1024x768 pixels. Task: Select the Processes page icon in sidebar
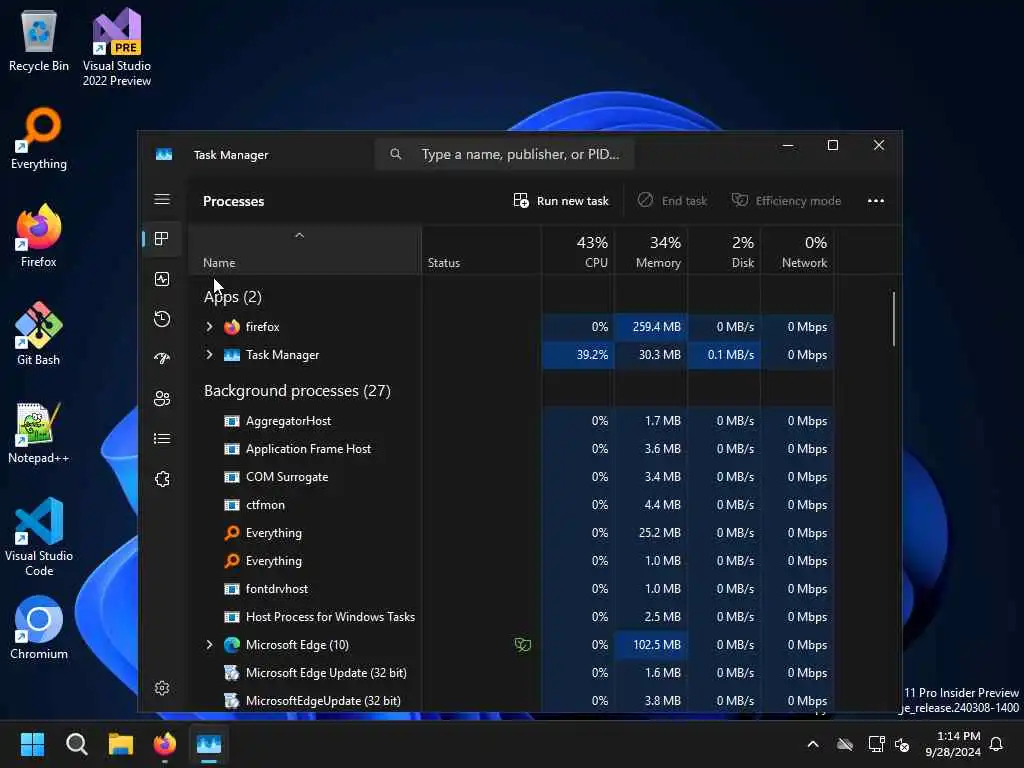[x=162, y=239]
